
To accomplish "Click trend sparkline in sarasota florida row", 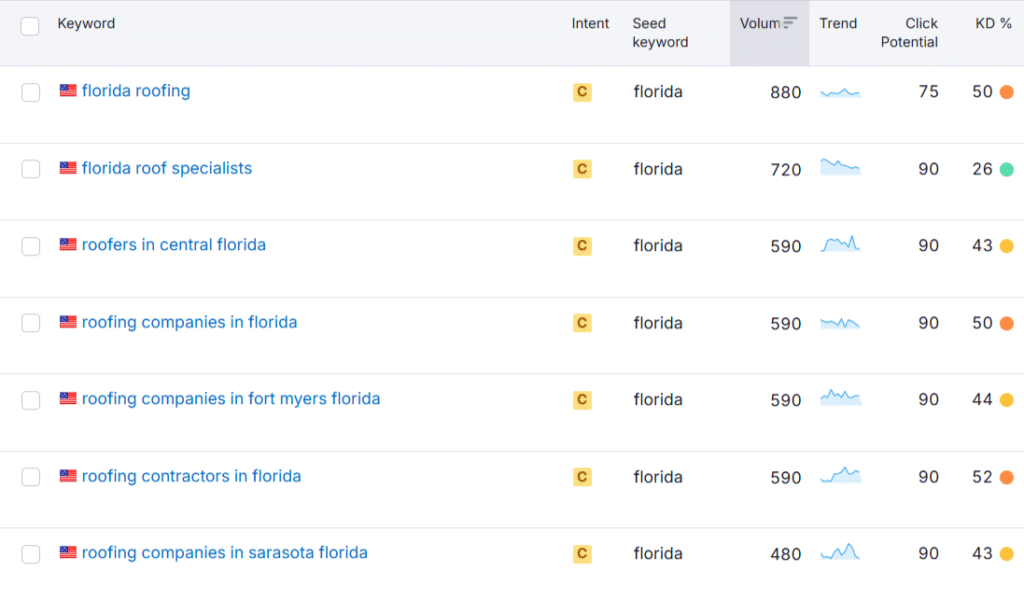I will (840, 552).
